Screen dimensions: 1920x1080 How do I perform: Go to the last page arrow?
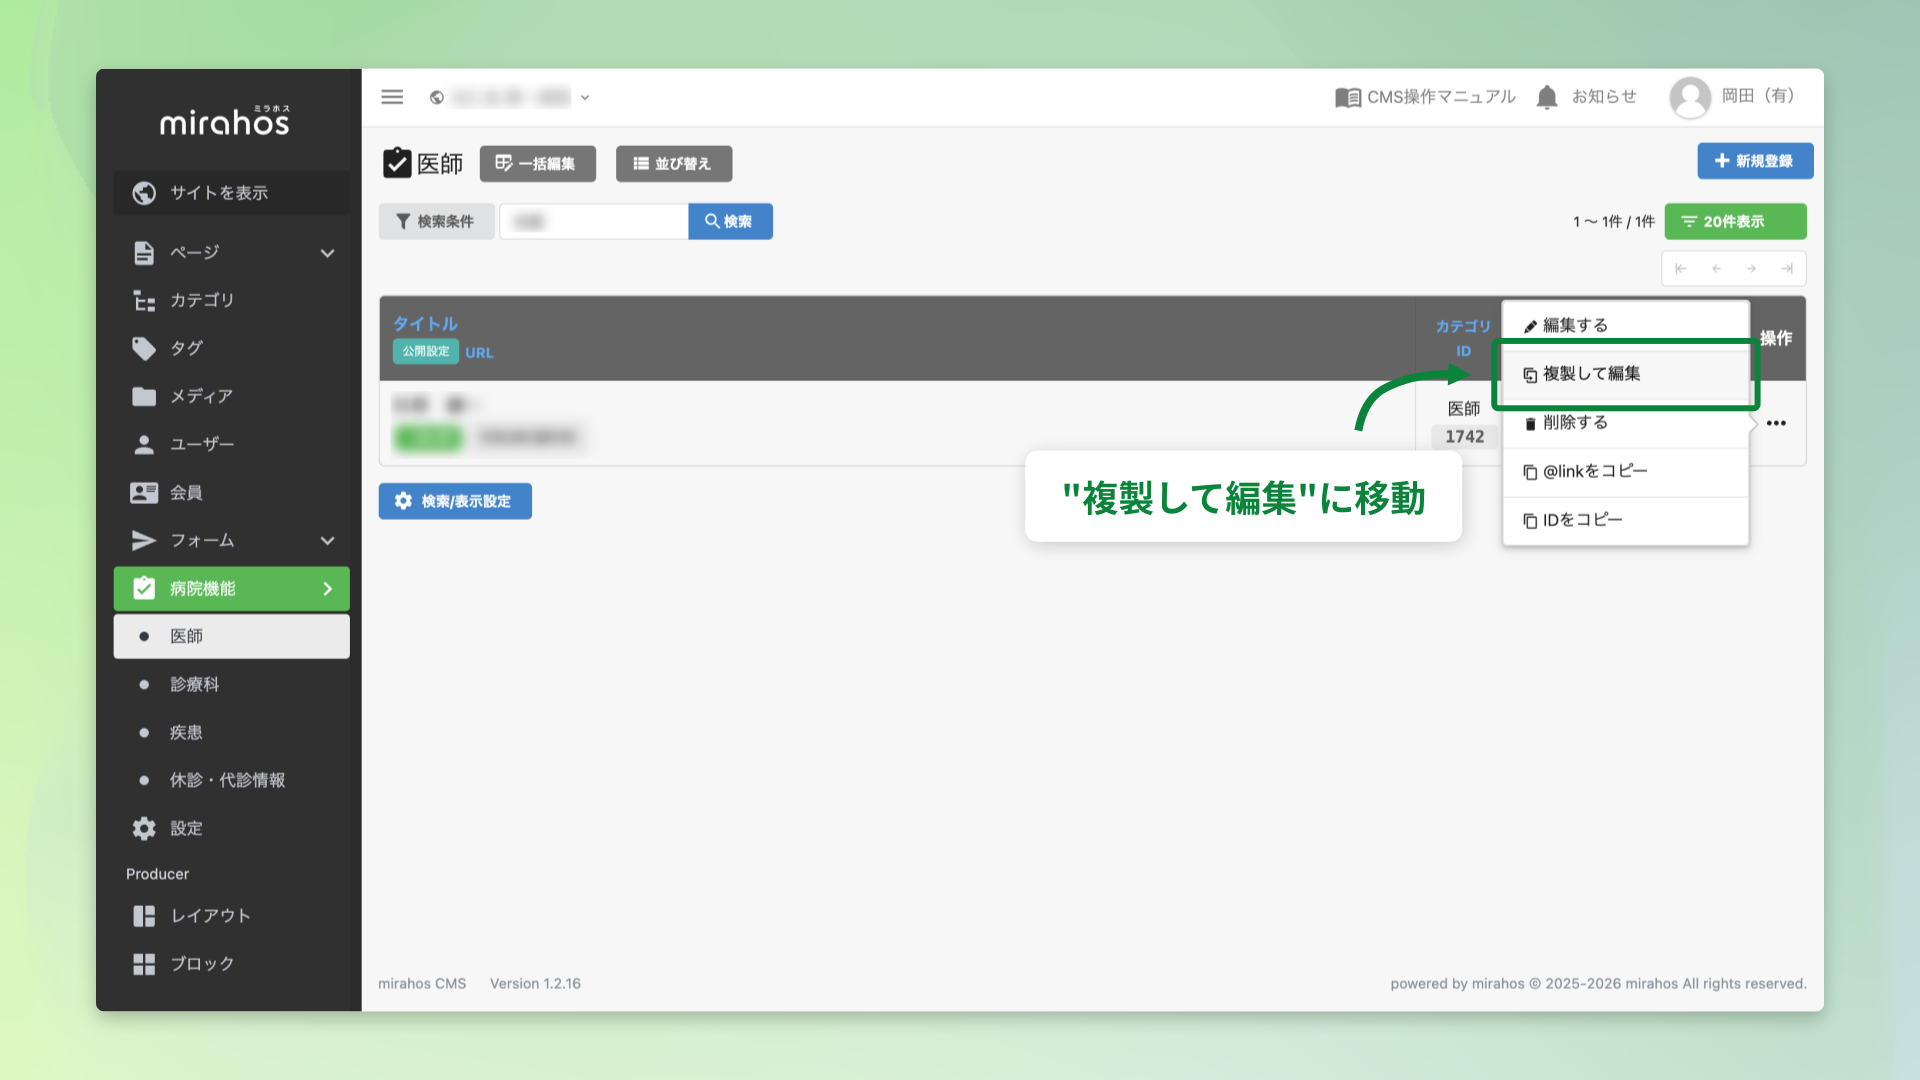1787,268
